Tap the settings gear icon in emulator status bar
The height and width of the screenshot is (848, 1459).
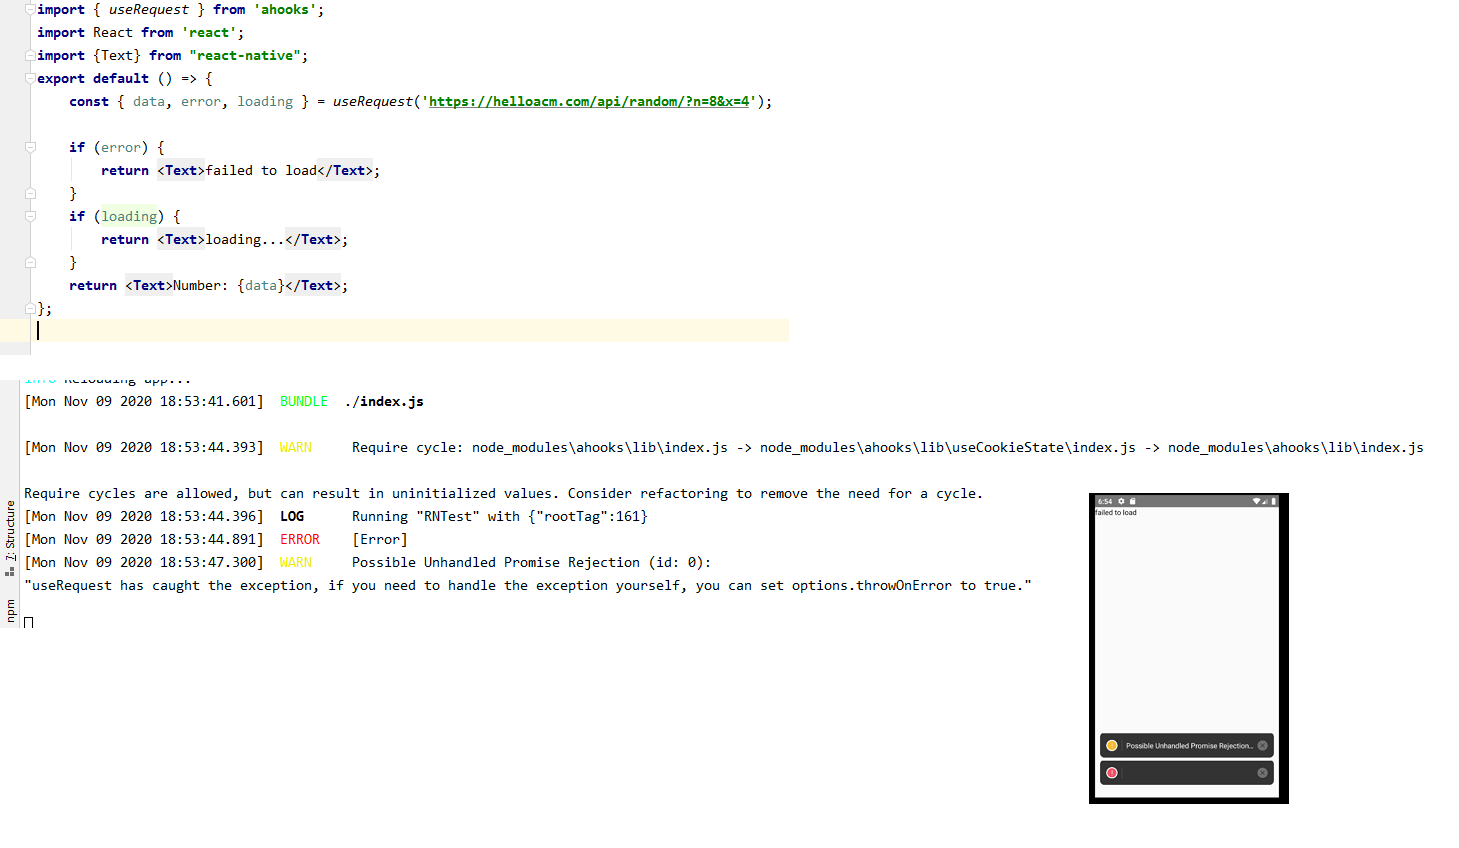point(1121,501)
